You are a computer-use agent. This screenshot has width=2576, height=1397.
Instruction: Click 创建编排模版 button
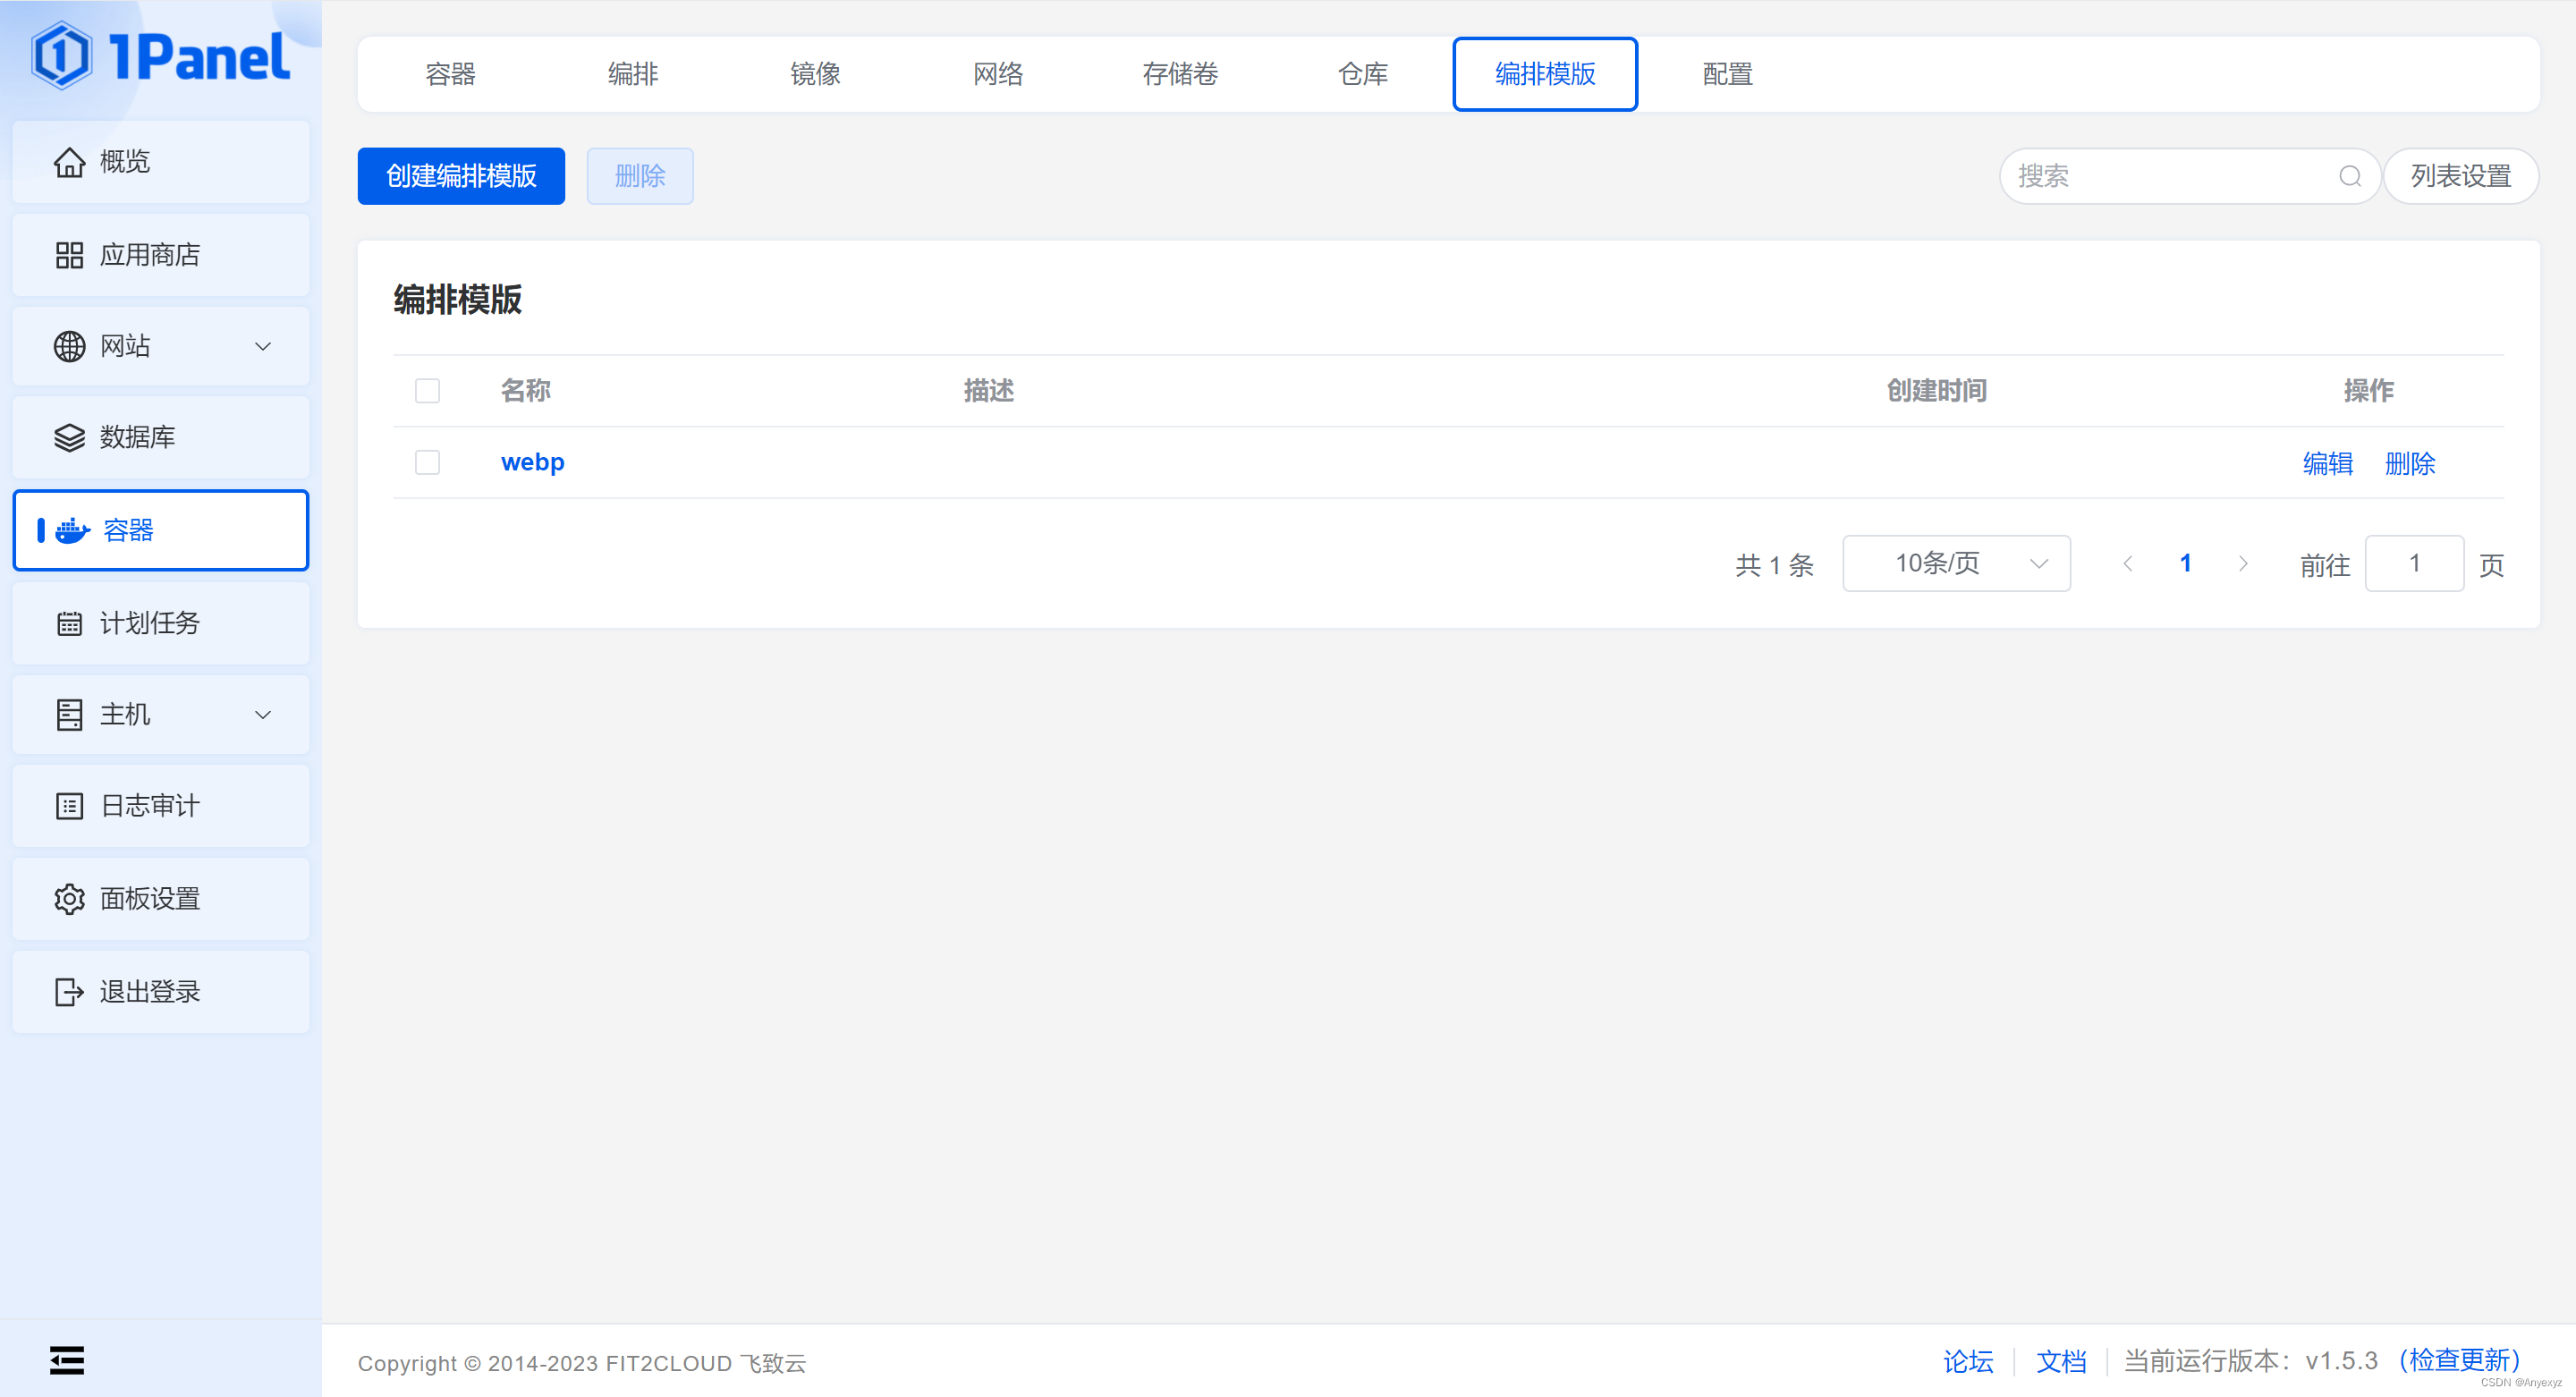point(461,177)
